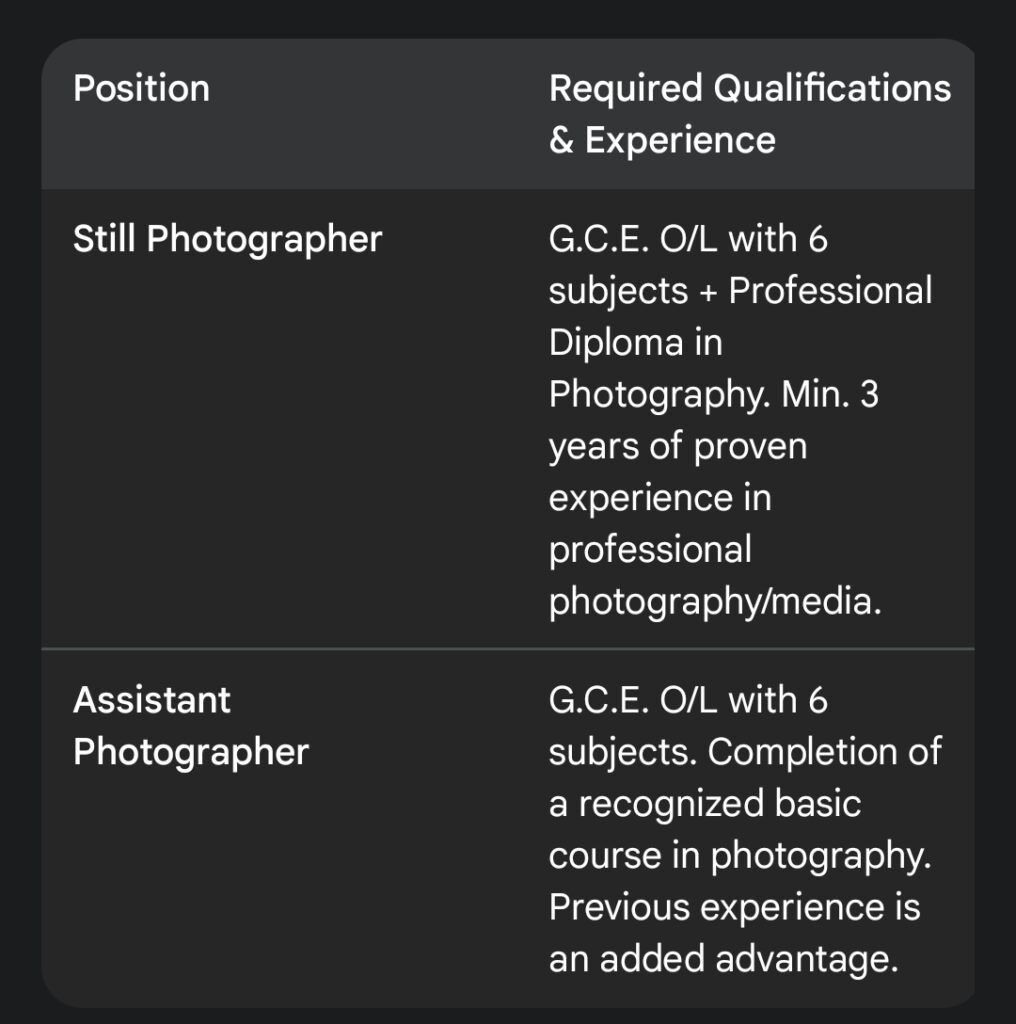Click 'experience in' text in first row
Image resolution: width=1016 pixels, height=1024 pixels.
660,498
